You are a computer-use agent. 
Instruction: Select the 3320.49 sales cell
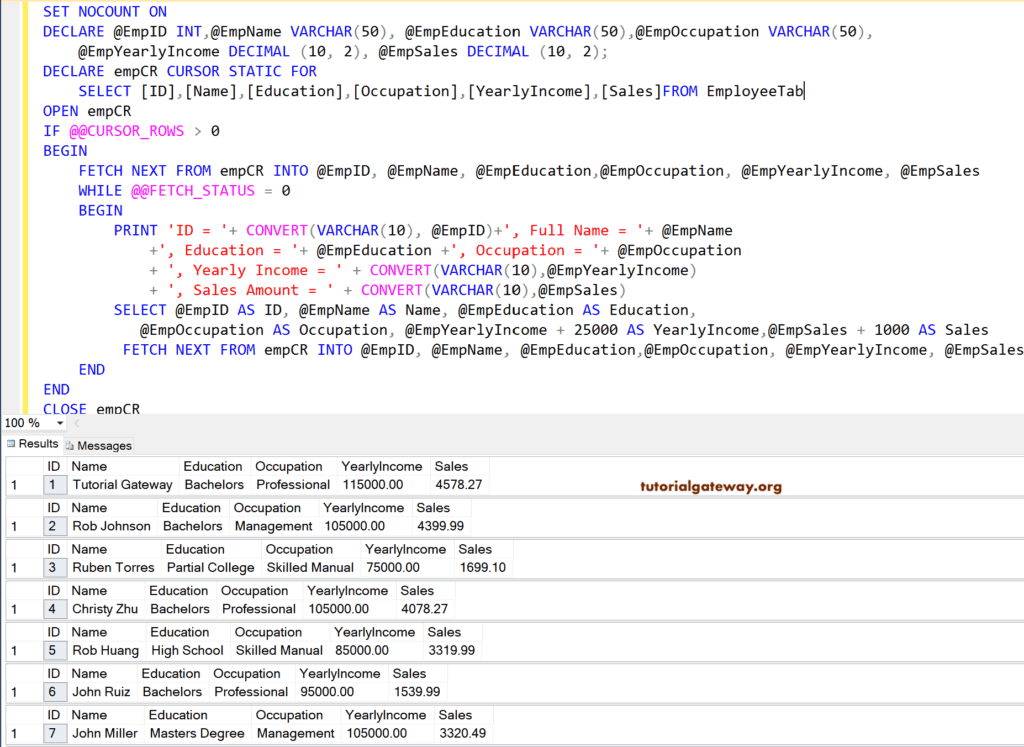464,733
